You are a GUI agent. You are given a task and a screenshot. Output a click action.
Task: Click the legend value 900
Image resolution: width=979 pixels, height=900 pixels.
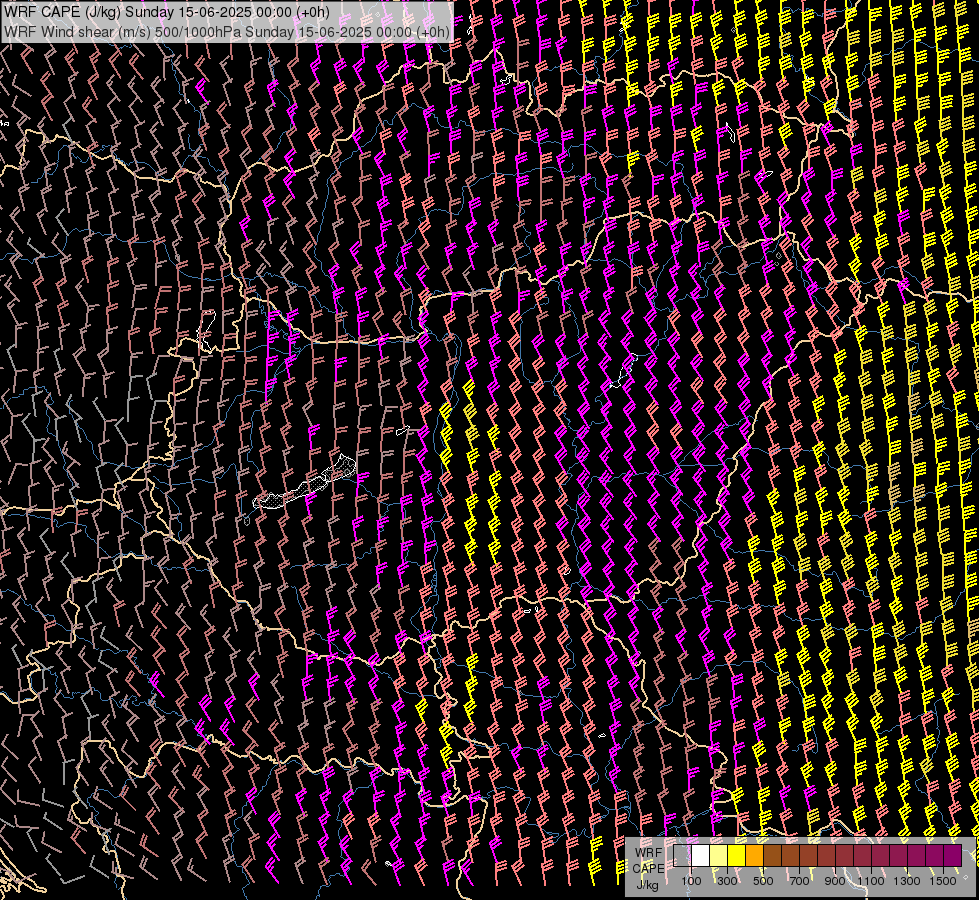835,881
